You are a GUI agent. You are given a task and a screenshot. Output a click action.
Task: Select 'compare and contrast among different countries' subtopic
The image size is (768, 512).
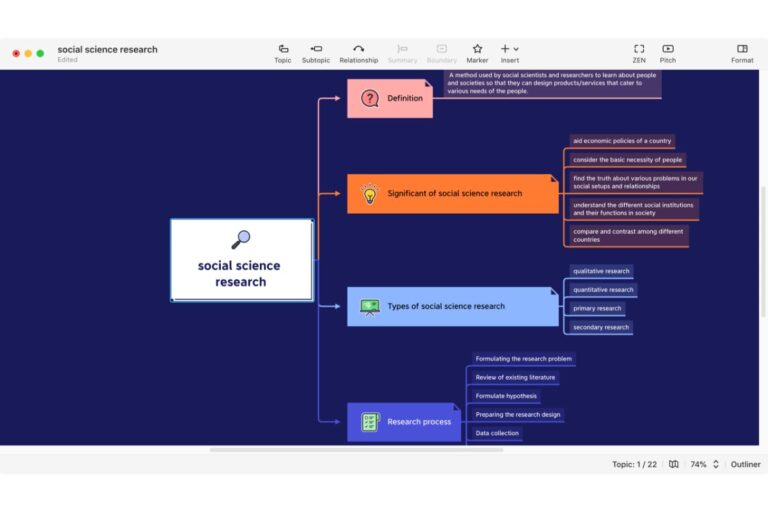629,236
